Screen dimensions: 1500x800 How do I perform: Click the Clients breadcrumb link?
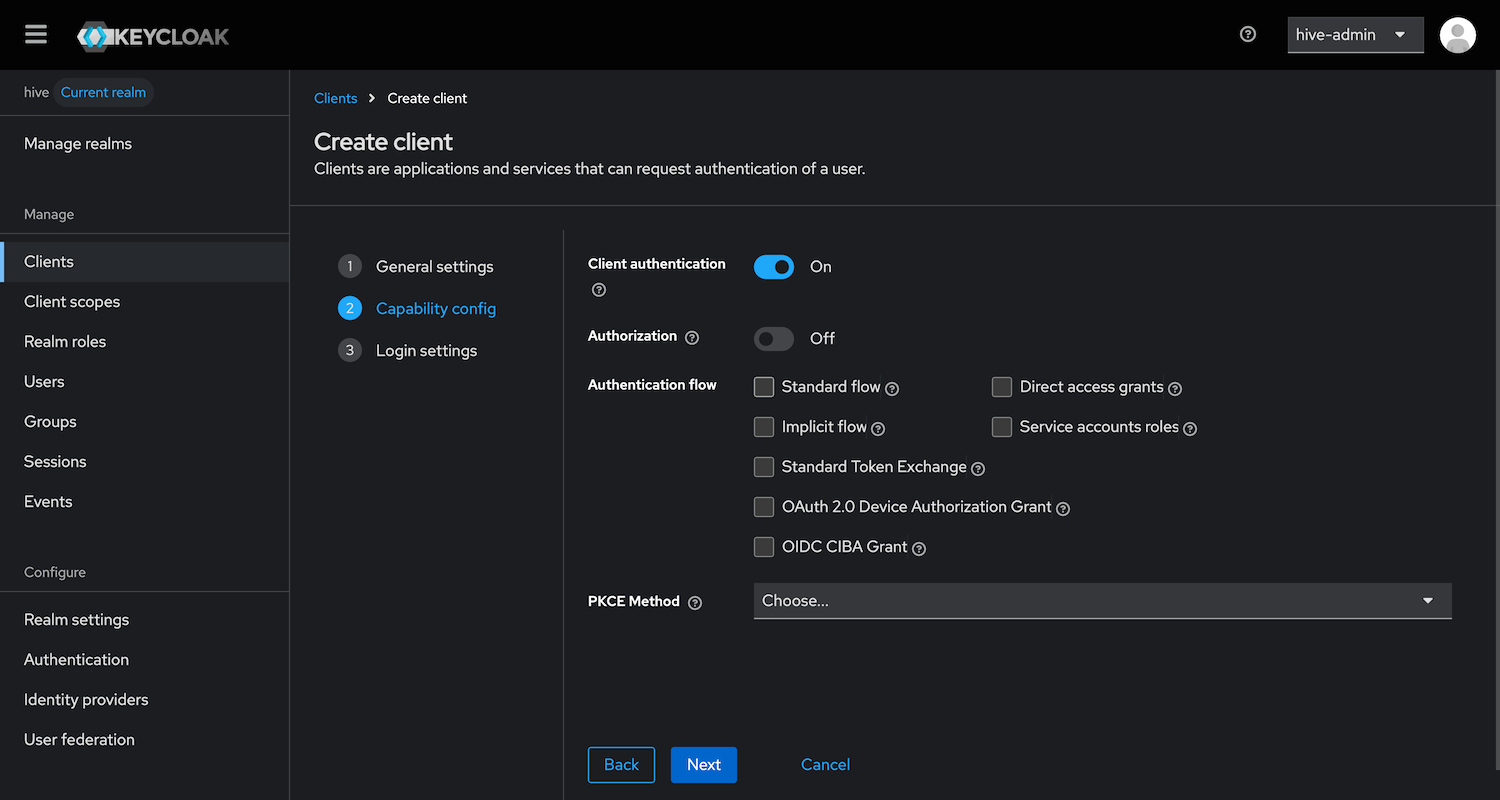click(x=335, y=98)
